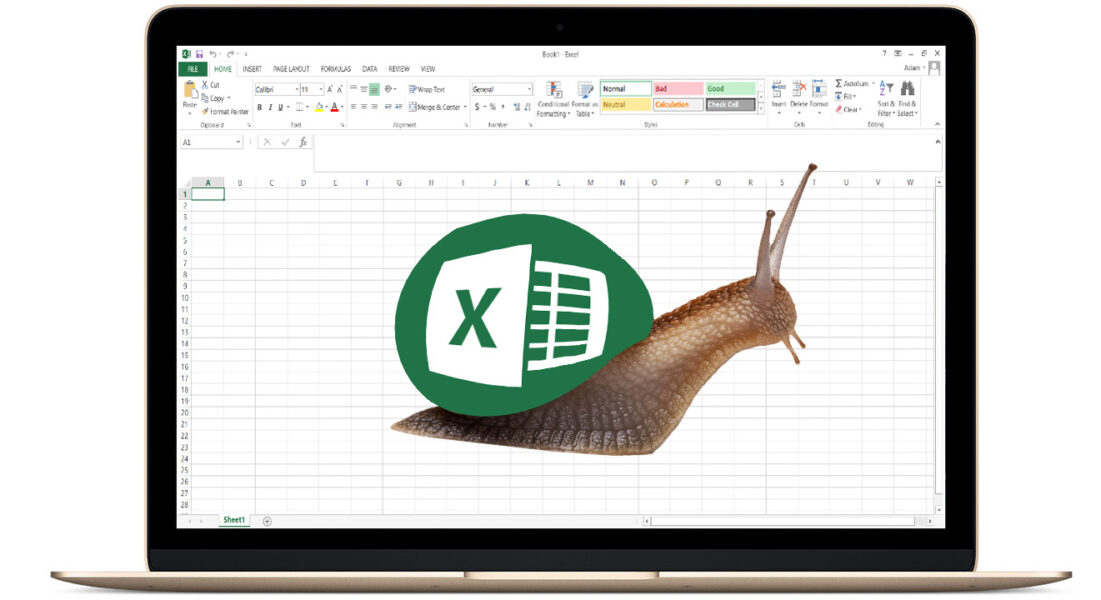
Task: Set bottom vertical alignment
Action: 374,89
